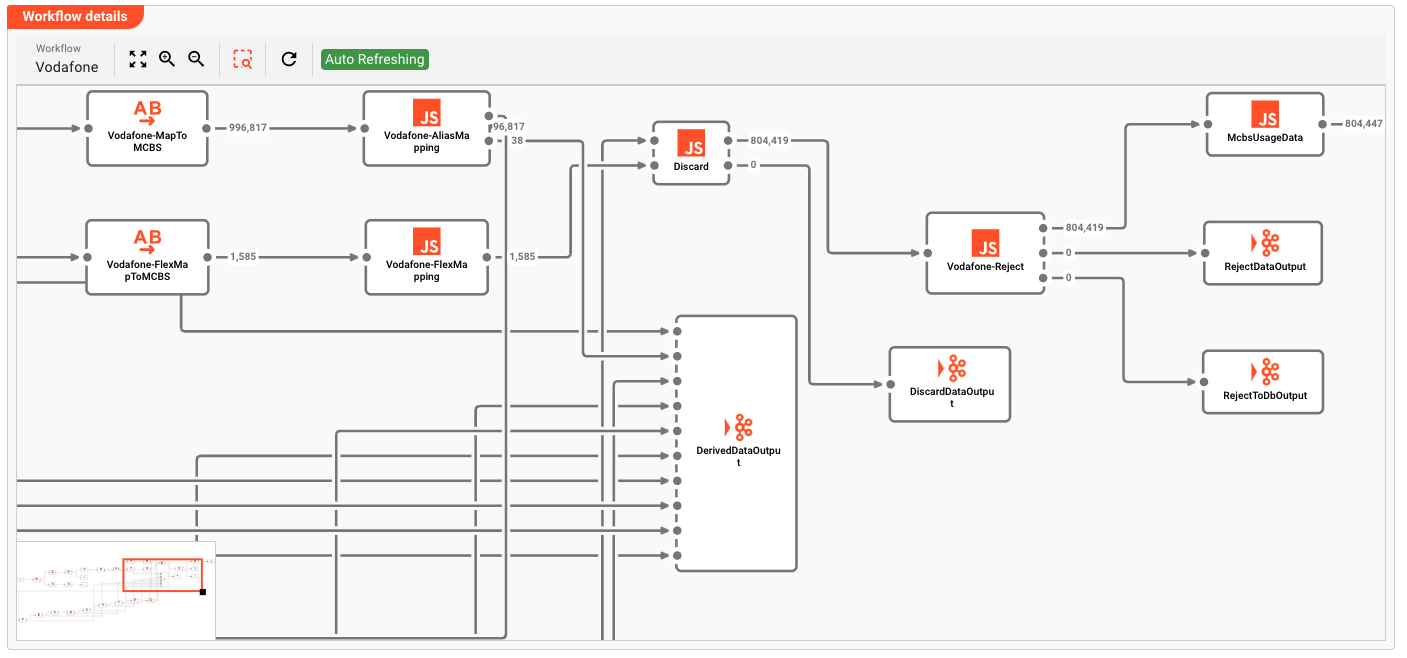Image resolution: width=1407 pixels, height=658 pixels.
Task: Select the Vodafone-MapToMCBS AB icon
Action: [x=147, y=113]
